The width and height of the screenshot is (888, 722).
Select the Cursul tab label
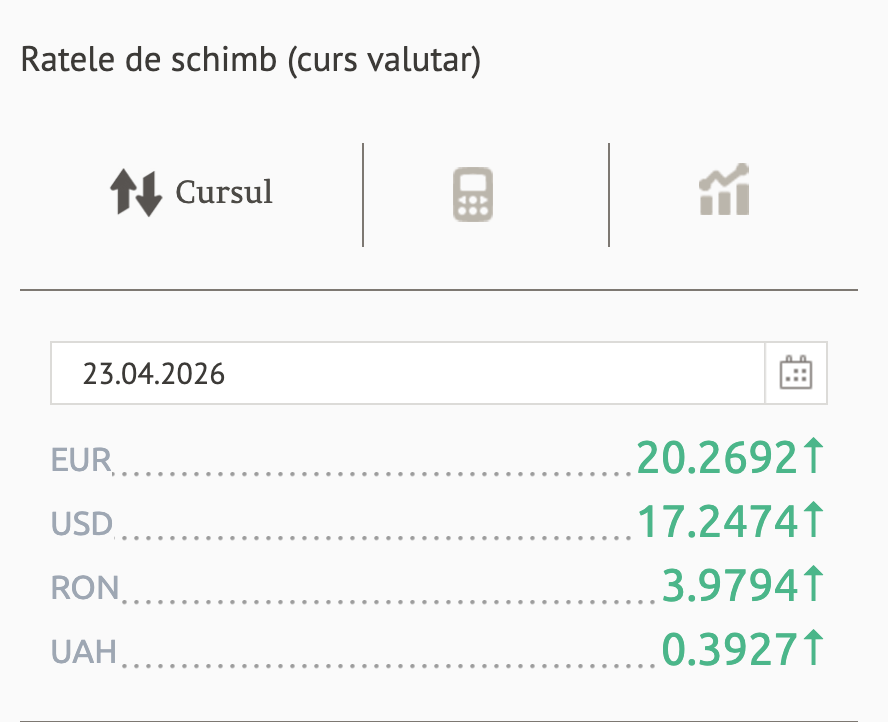(x=224, y=192)
